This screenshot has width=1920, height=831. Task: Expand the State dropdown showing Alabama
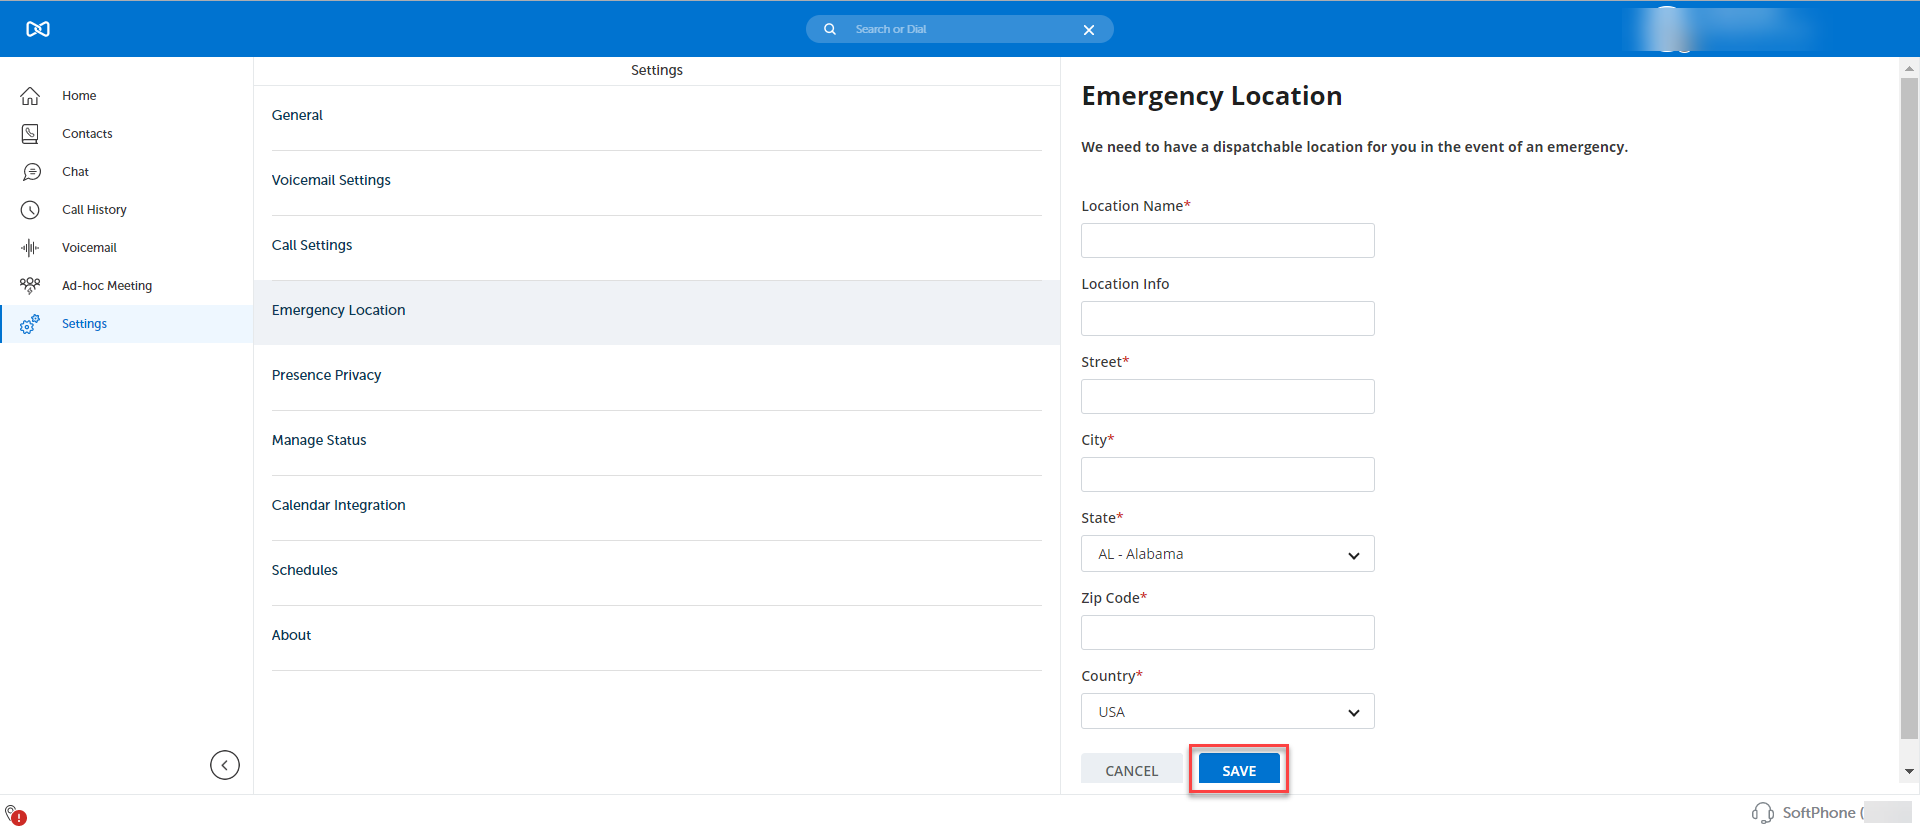(1227, 554)
